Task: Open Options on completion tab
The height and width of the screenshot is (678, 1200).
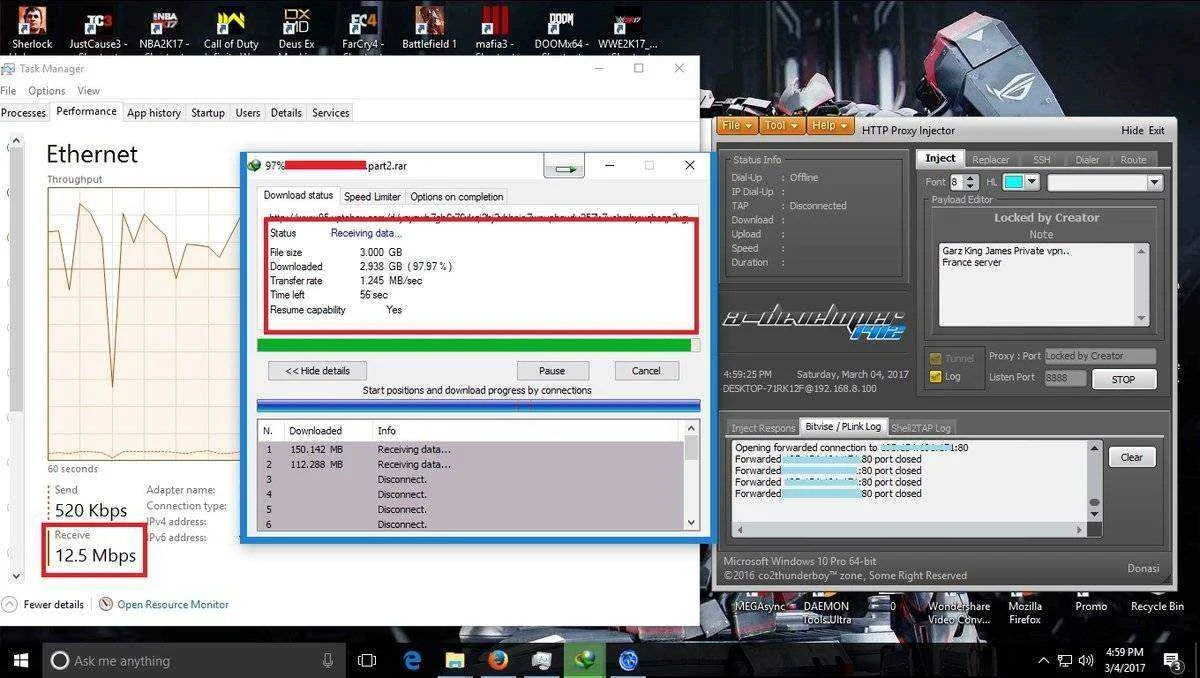Action: click(x=457, y=196)
